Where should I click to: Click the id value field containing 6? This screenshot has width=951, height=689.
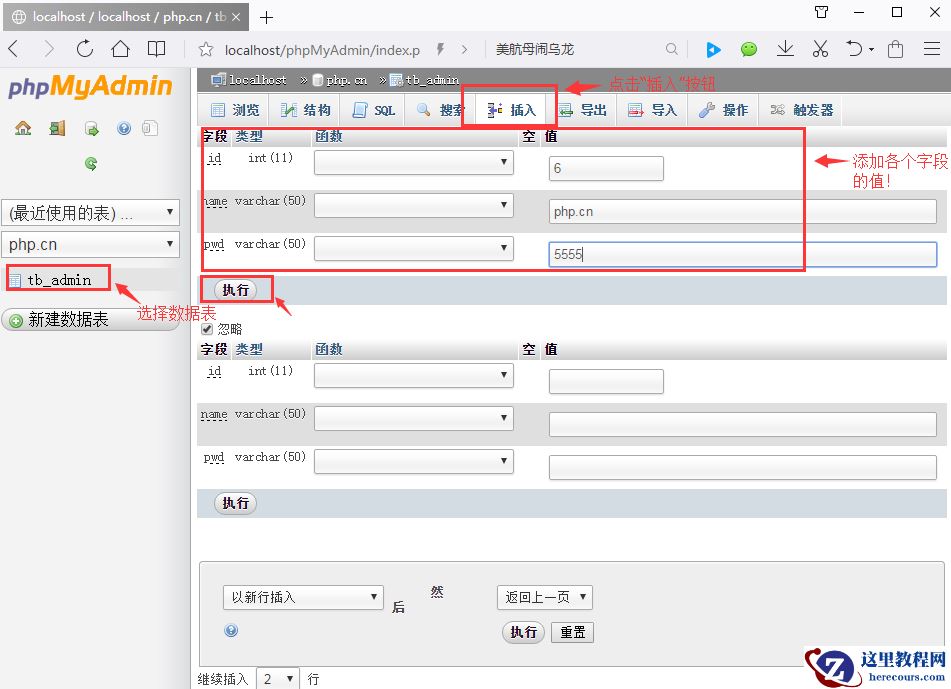tap(607, 168)
